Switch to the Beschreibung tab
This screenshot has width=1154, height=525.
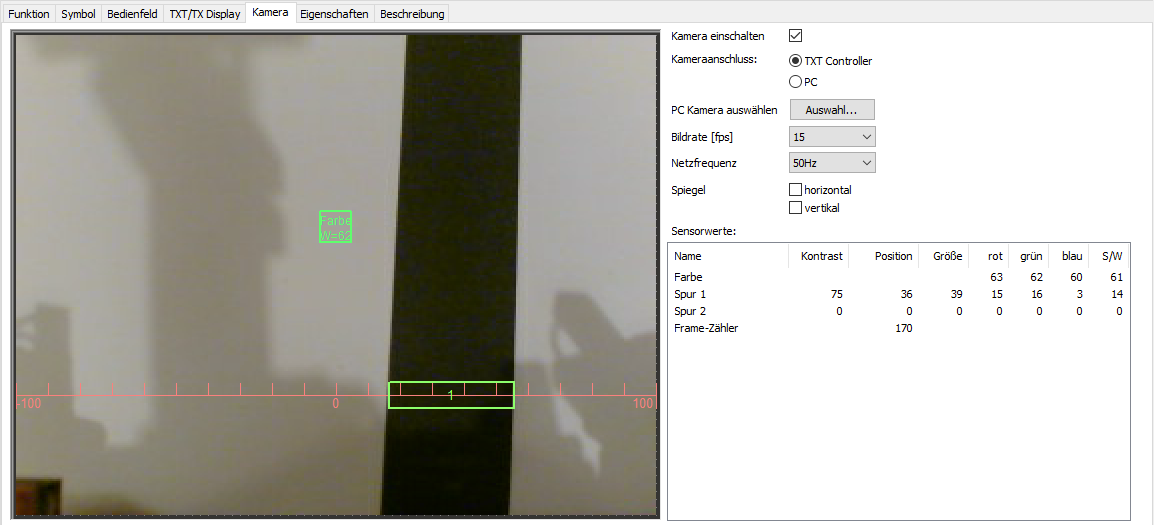(x=411, y=14)
